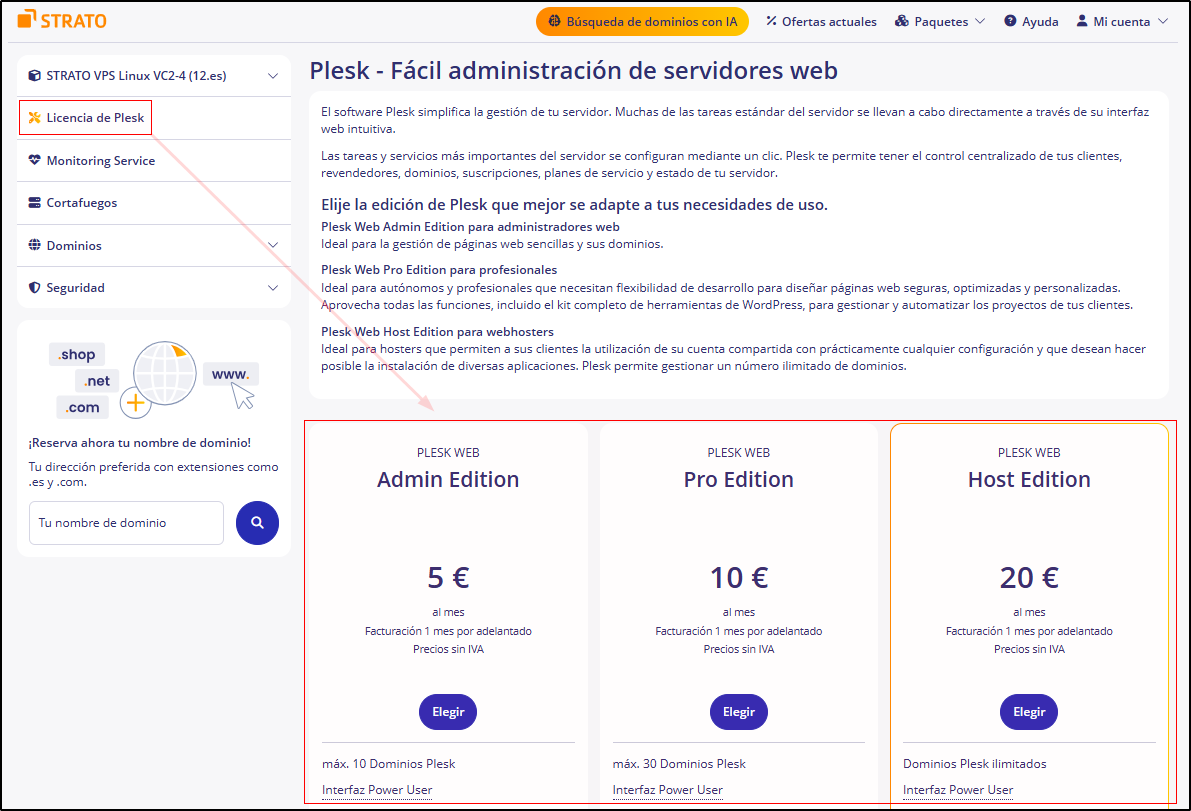Click the Seguridad shield icon
The image size is (1191, 811).
coord(34,288)
